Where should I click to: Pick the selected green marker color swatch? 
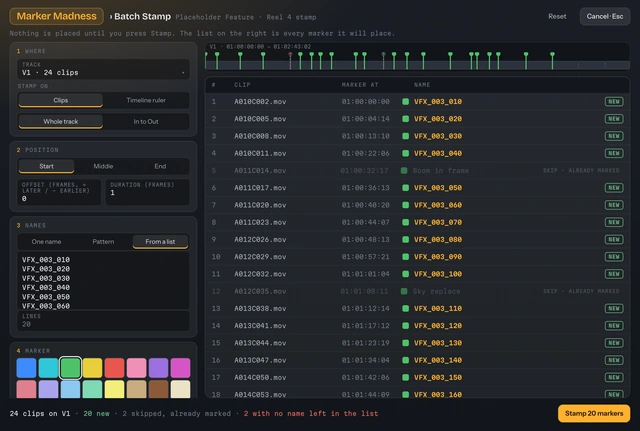click(70, 368)
